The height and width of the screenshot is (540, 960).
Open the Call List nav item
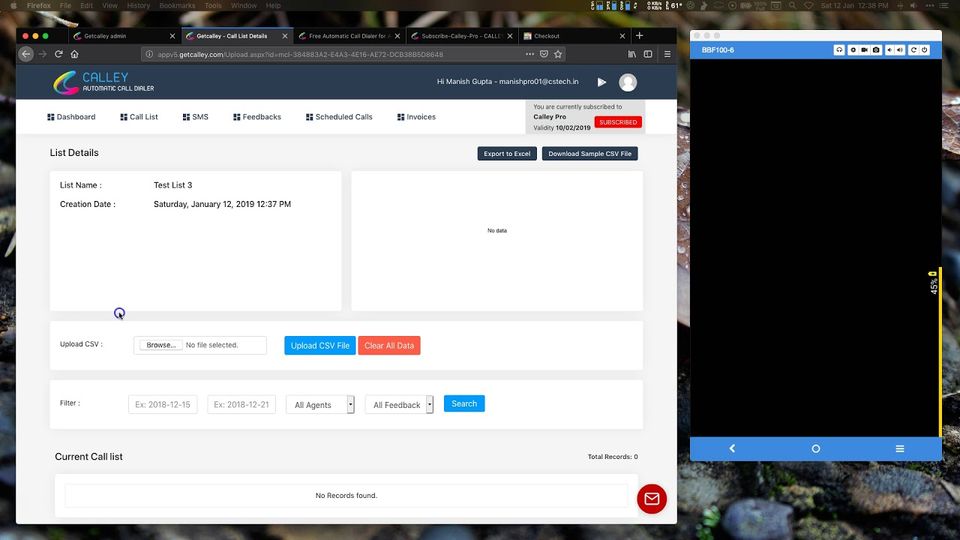point(139,117)
